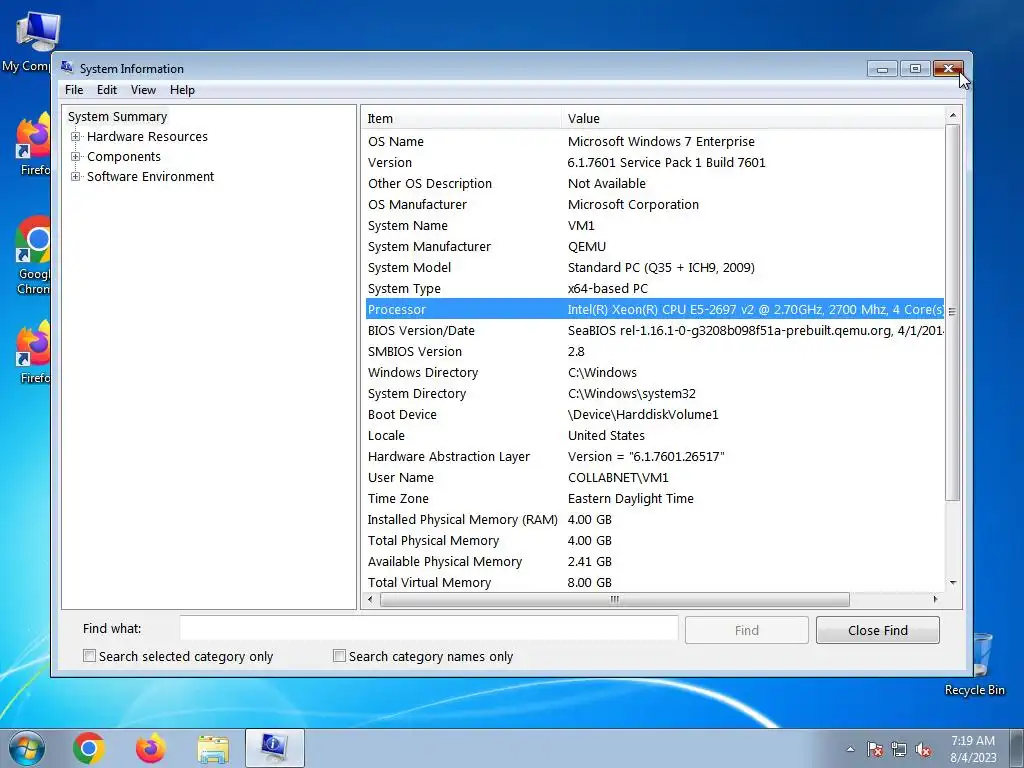Viewport: 1024px width, 768px height.
Task: Select the Windows Directory row
Action: 654,372
